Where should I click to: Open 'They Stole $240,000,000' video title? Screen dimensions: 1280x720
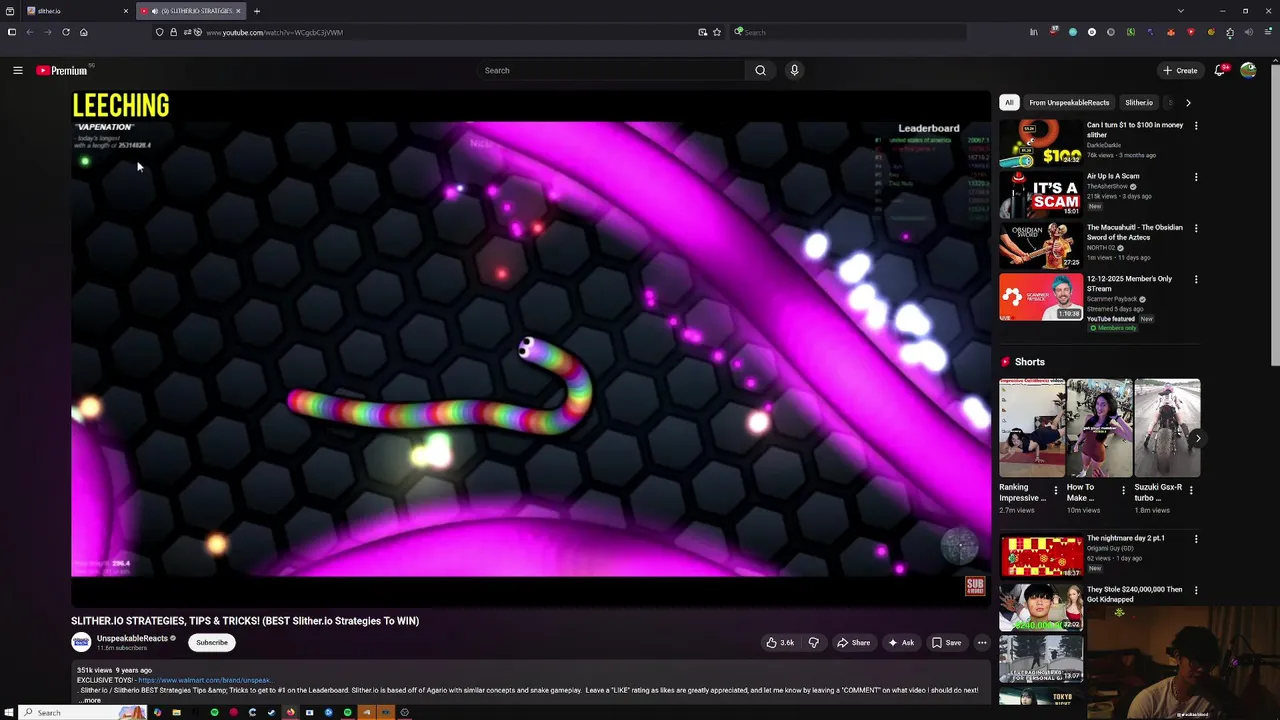click(1134, 594)
